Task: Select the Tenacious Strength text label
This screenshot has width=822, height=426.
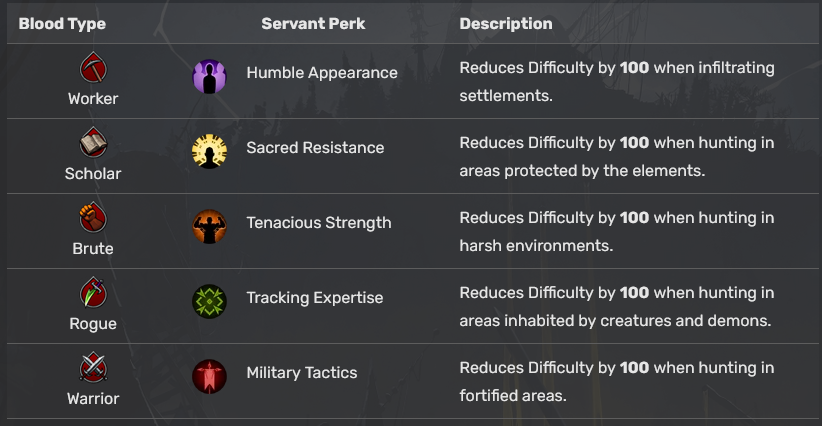Action: pos(319,223)
